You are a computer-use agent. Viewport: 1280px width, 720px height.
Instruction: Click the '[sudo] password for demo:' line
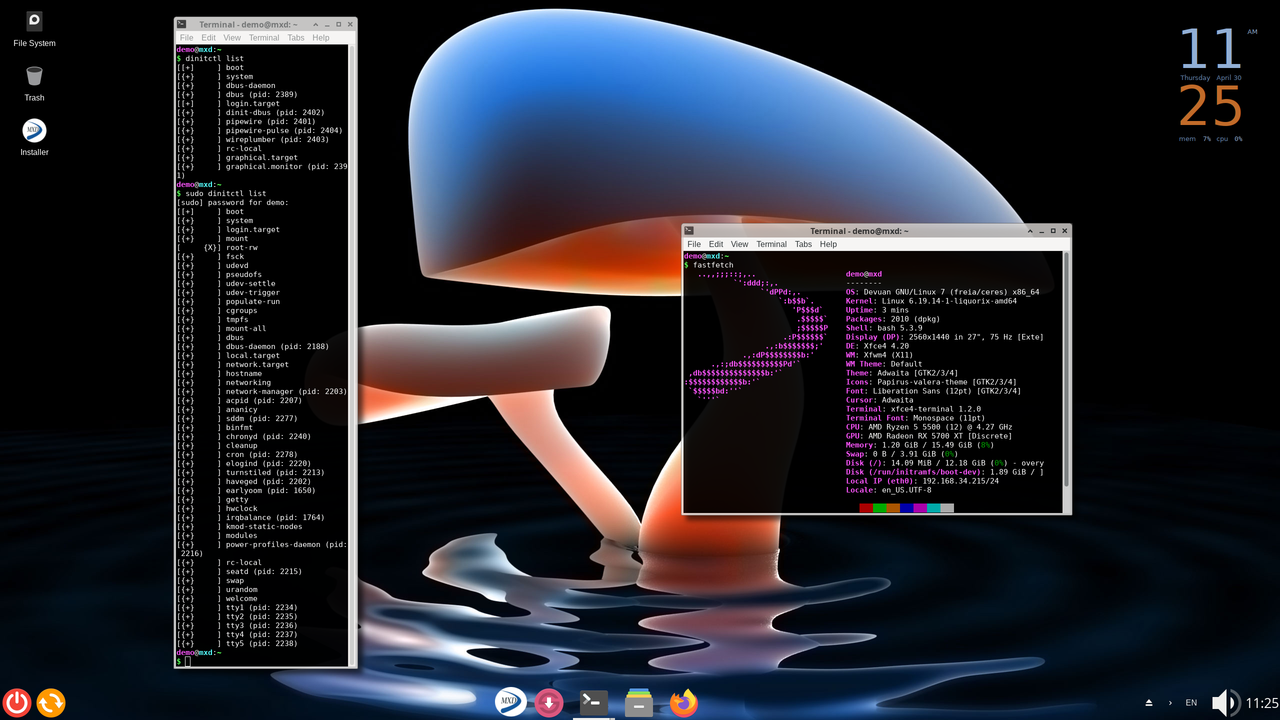pyautogui.click(x=232, y=203)
